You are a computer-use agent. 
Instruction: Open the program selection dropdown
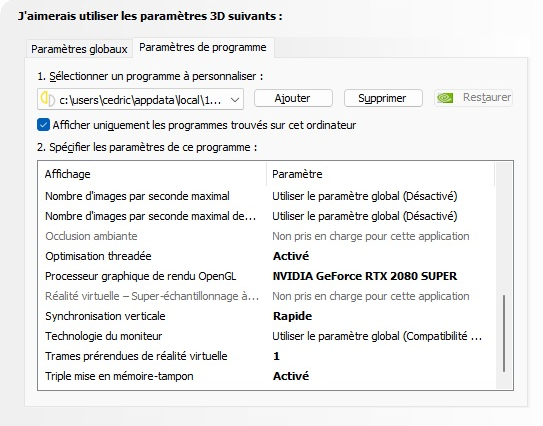(x=140, y=100)
